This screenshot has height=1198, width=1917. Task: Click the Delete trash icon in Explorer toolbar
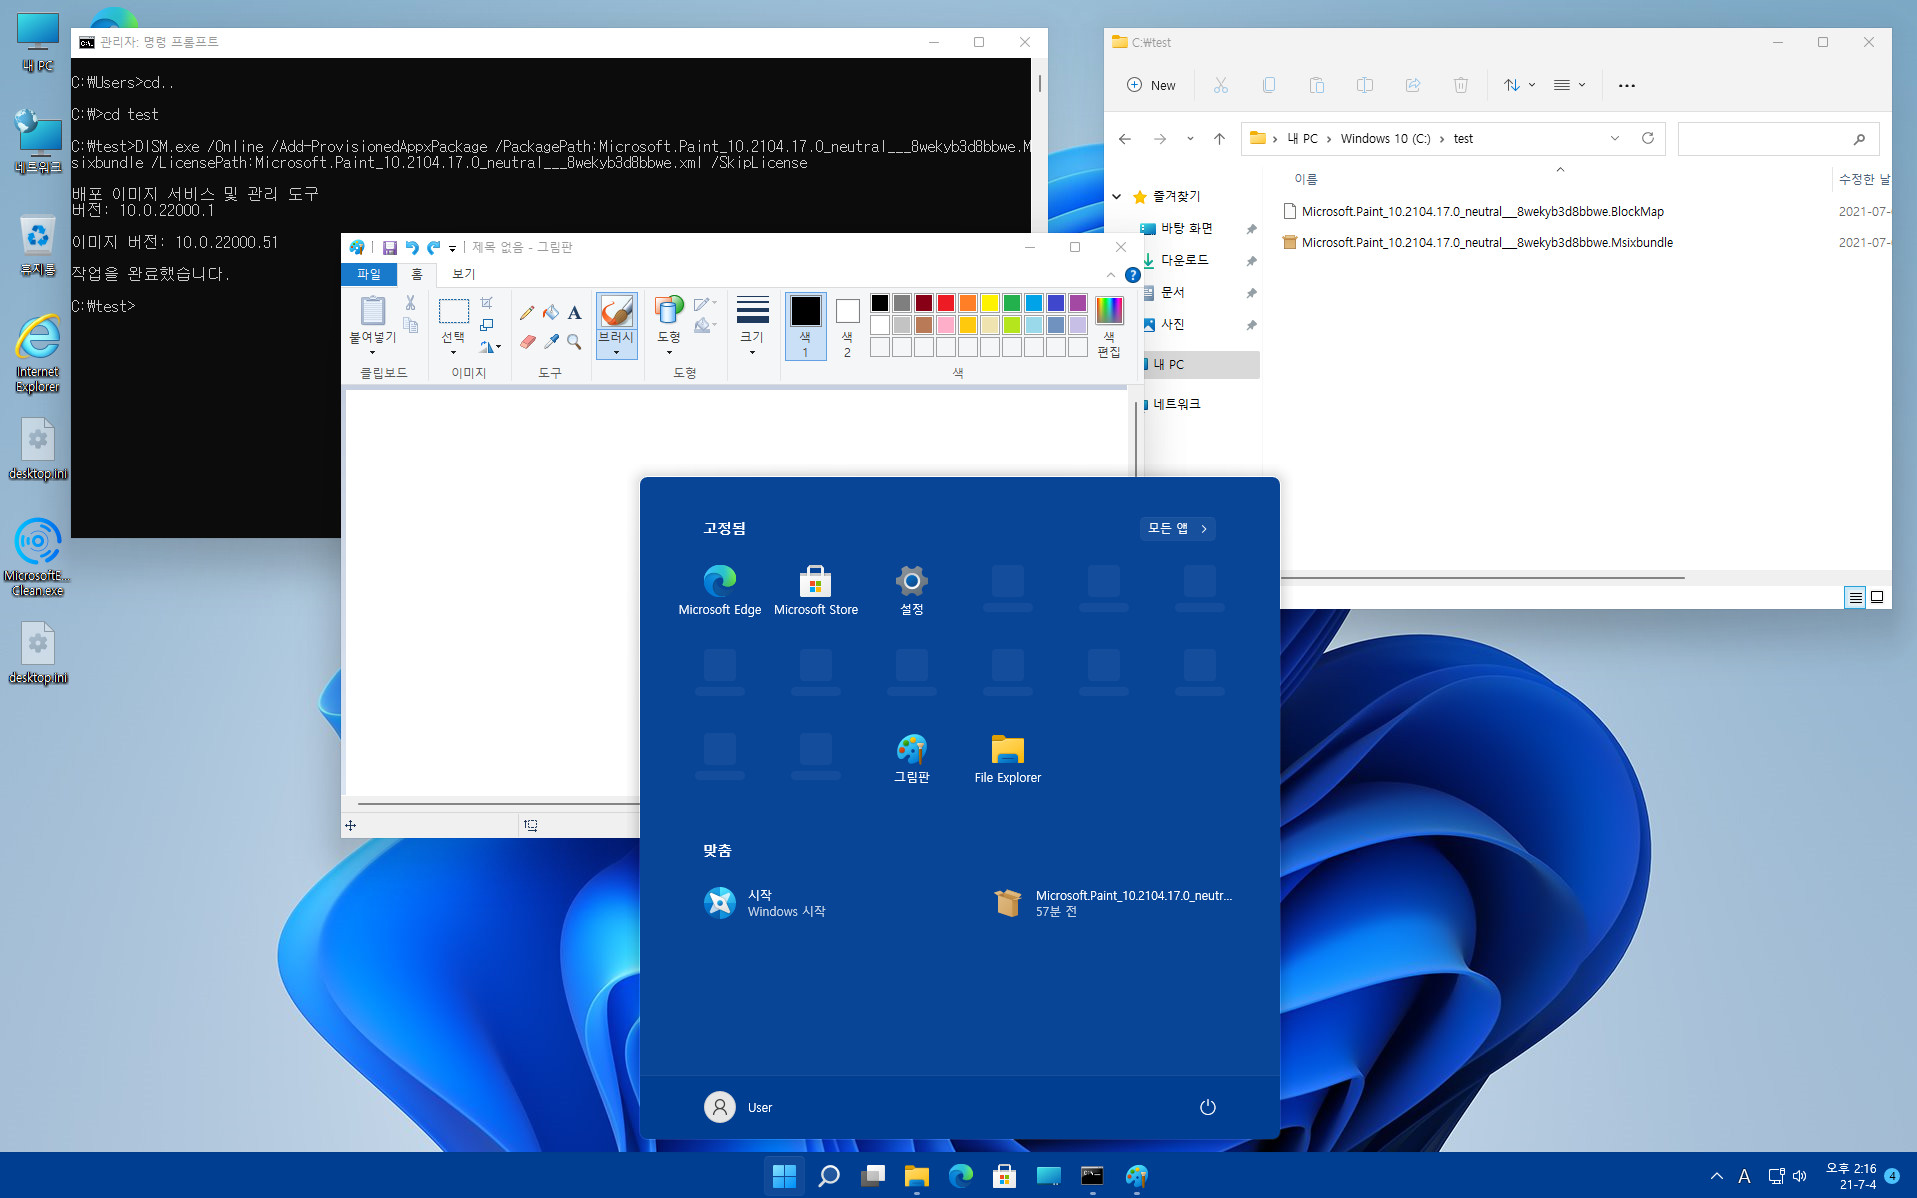point(1460,85)
